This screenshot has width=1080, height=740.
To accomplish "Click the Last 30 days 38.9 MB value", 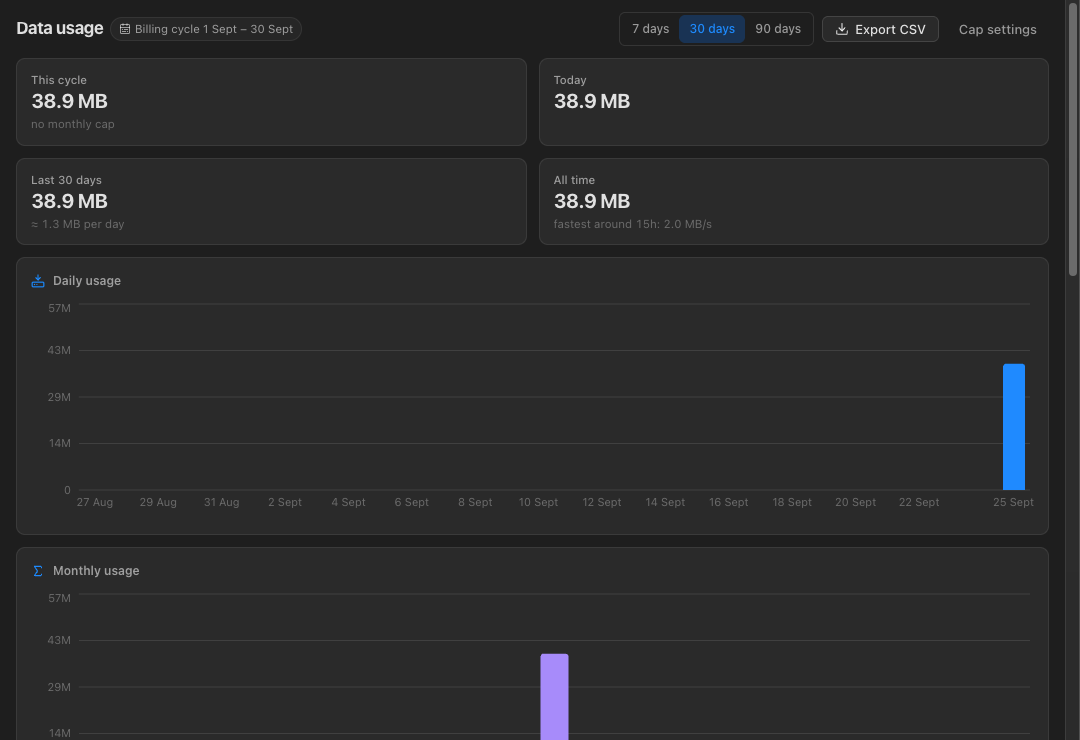I will tap(70, 201).
